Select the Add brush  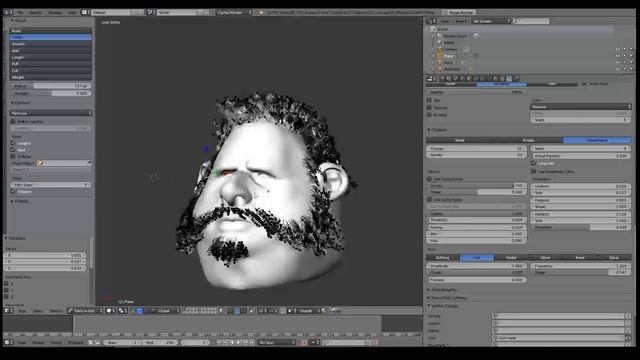coord(50,51)
